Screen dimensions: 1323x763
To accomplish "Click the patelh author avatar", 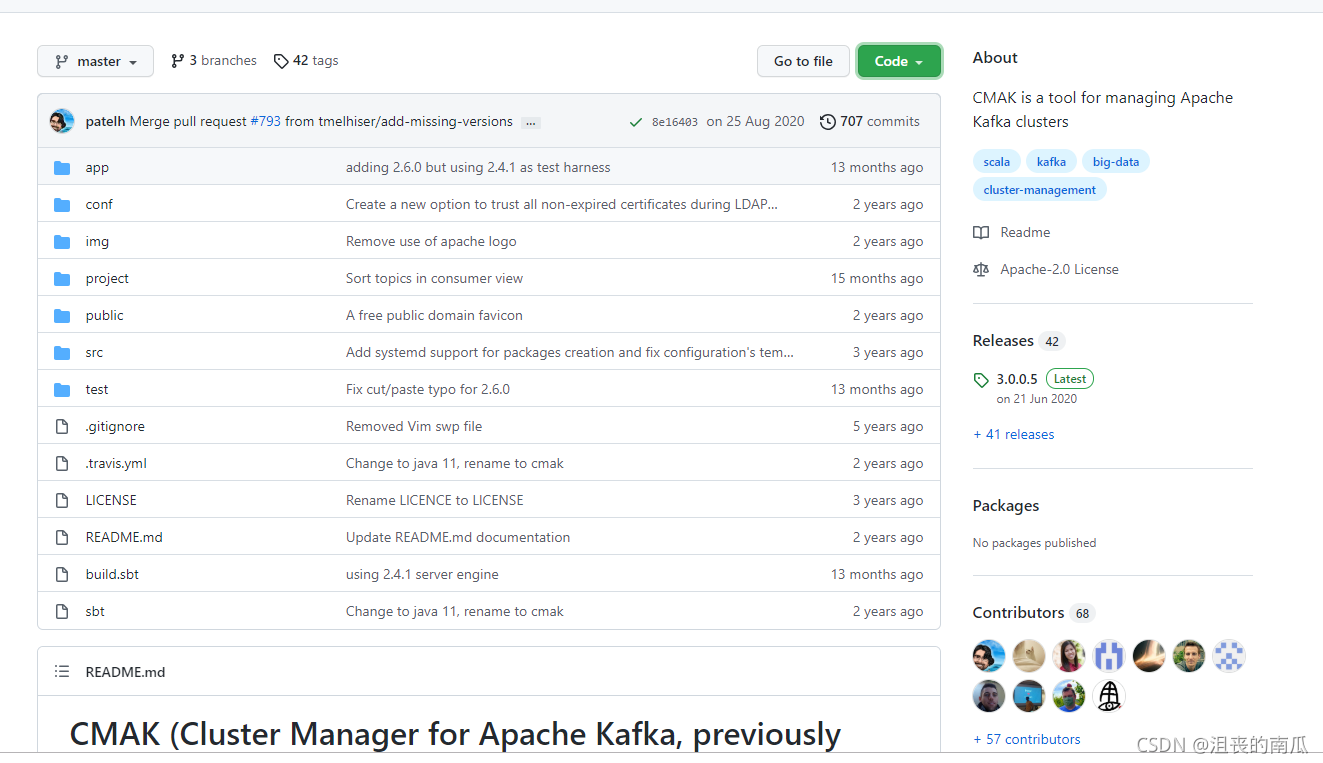I will coord(62,122).
